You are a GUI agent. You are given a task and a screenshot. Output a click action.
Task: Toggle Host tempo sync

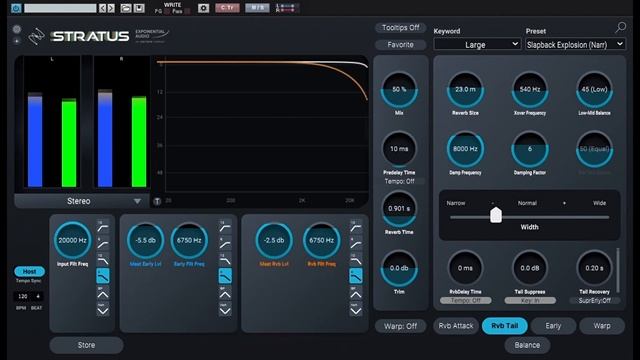[x=29, y=271]
